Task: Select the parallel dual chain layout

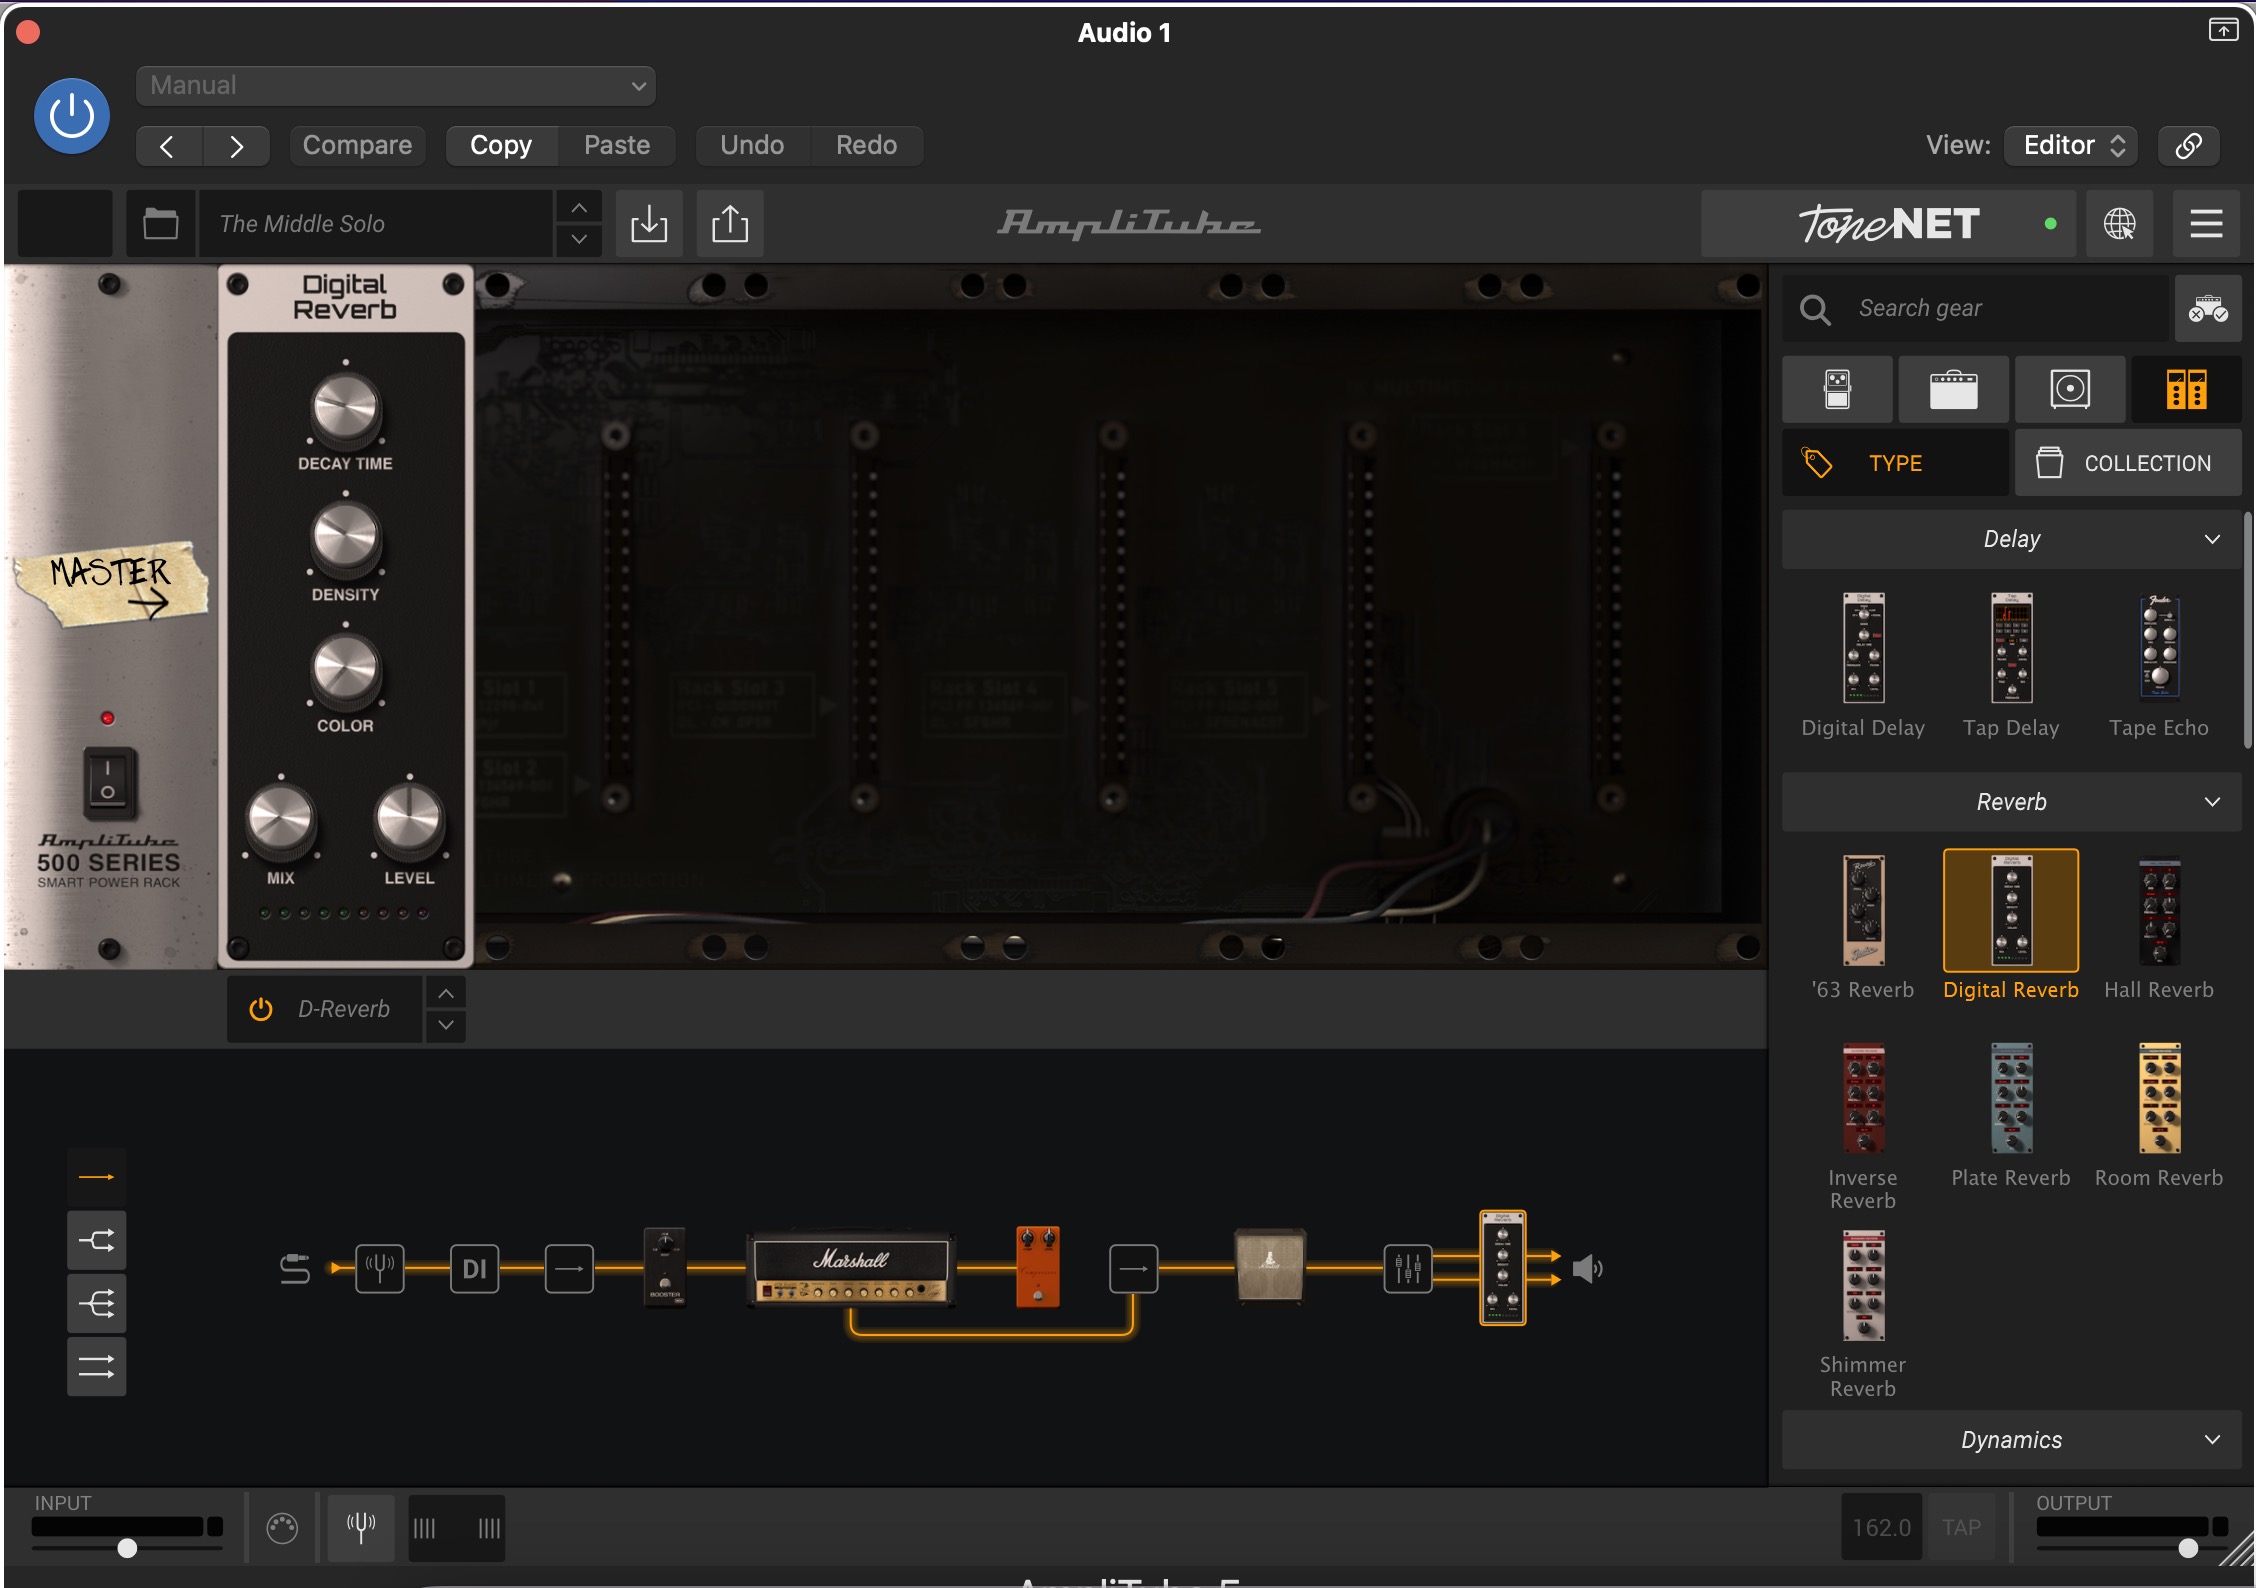Action: coord(96,1367)
